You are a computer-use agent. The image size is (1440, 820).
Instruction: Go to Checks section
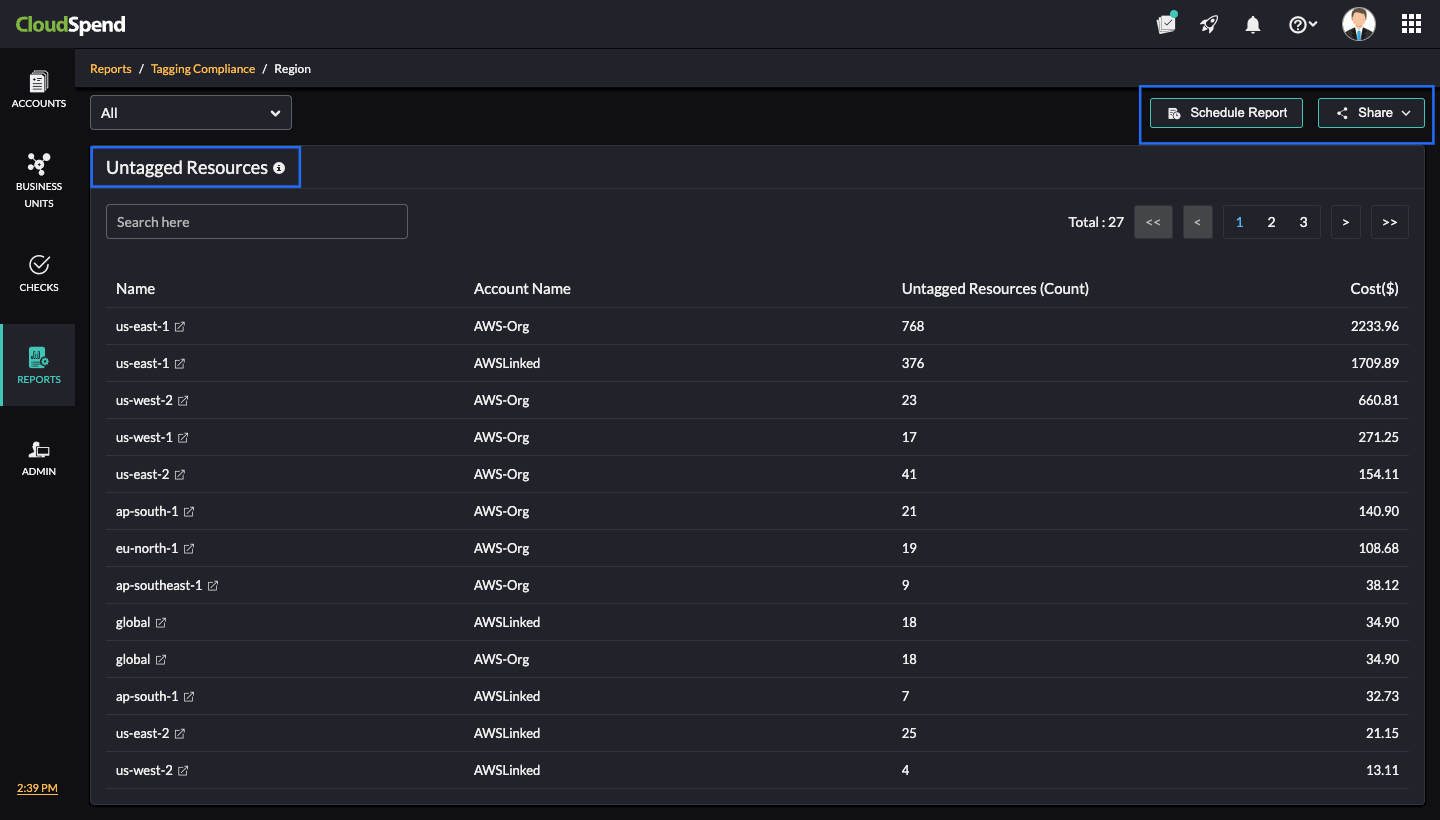[x=39, y=272]
